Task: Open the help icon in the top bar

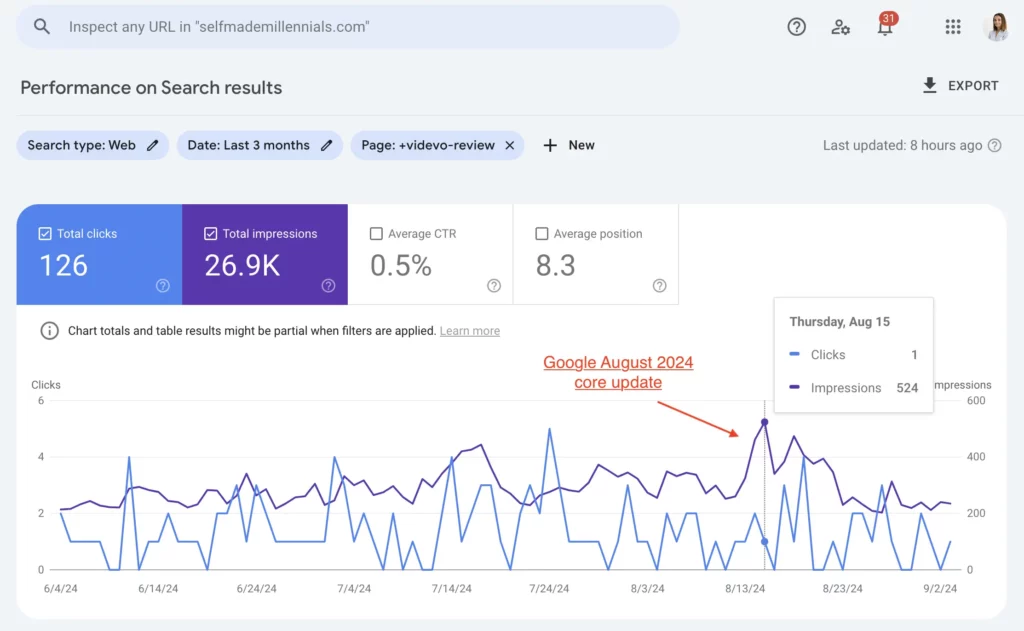Action: (x=796, y=27)
